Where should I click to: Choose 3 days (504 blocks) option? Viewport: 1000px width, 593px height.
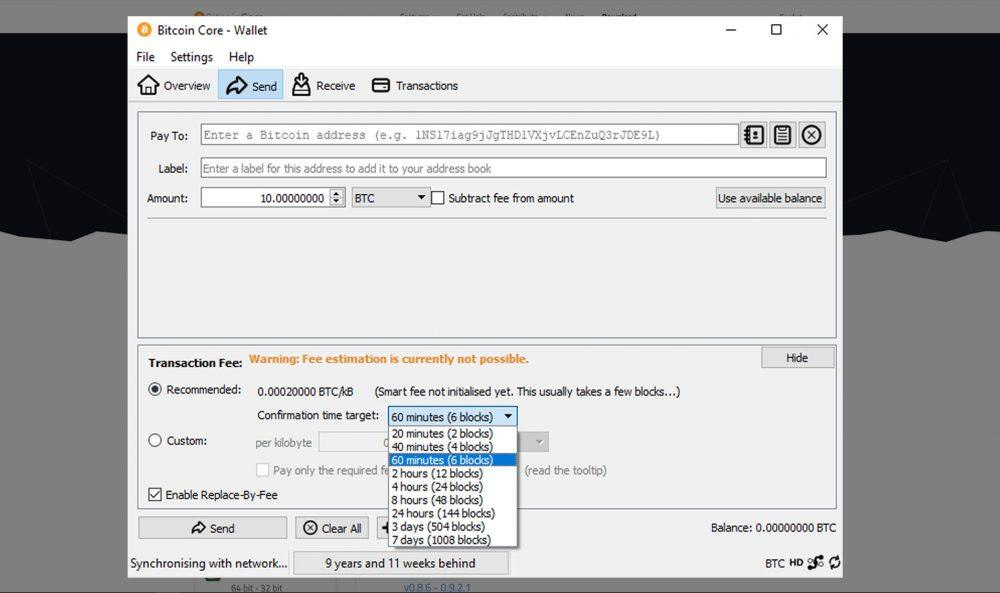coord(453,527)
